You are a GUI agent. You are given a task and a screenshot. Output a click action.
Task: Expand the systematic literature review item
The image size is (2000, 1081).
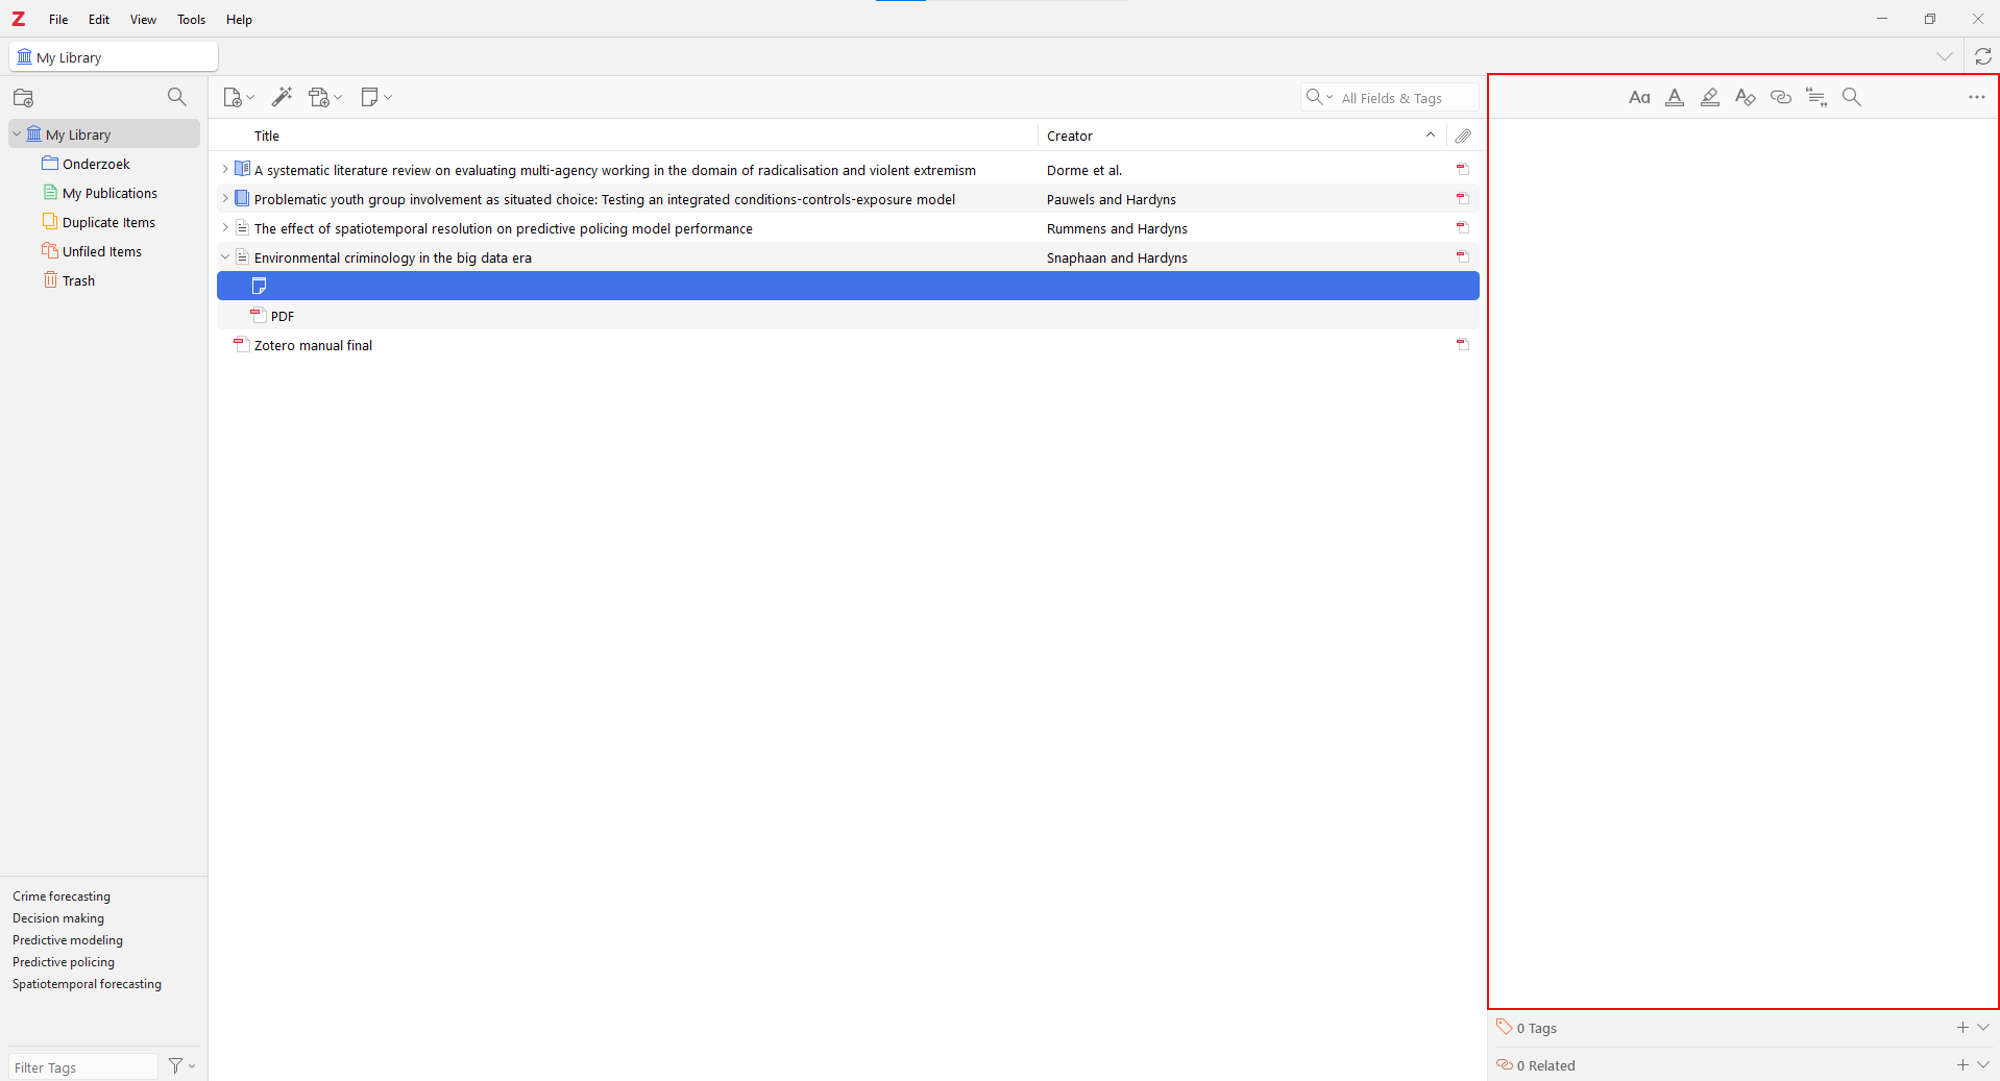(225, 170)
